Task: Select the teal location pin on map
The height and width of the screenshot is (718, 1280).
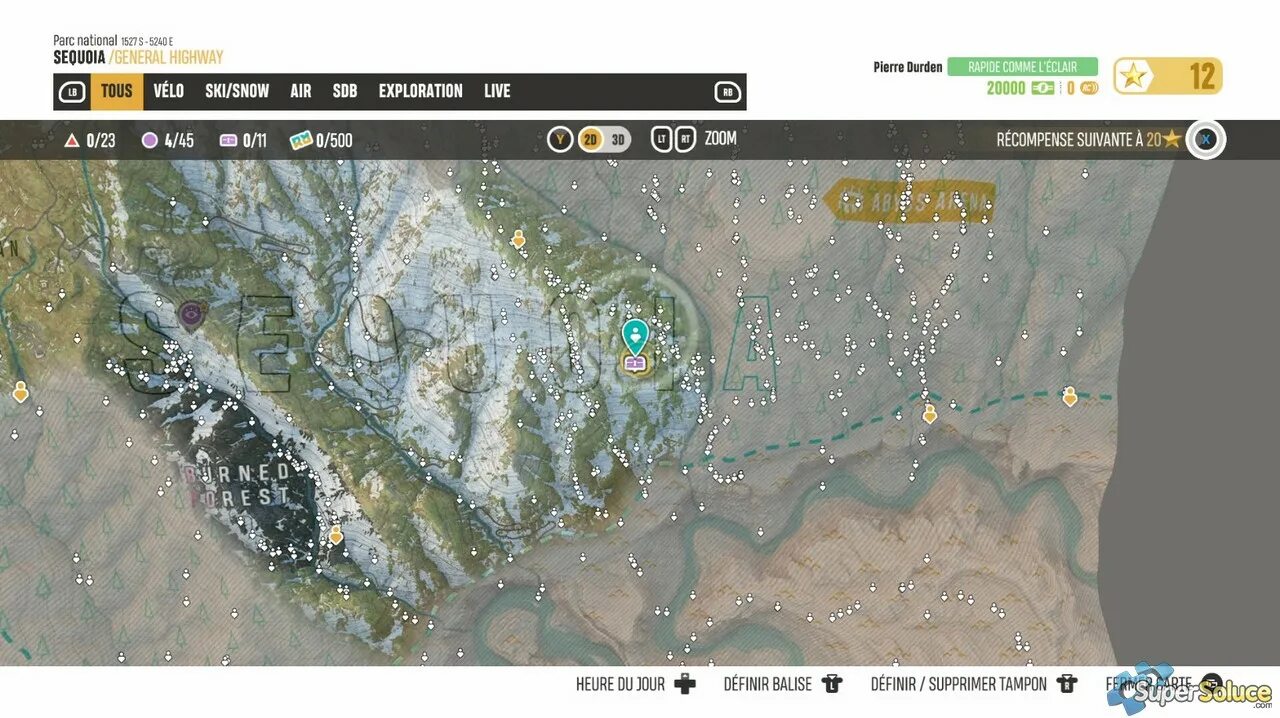Action: [x=634, y=336]
